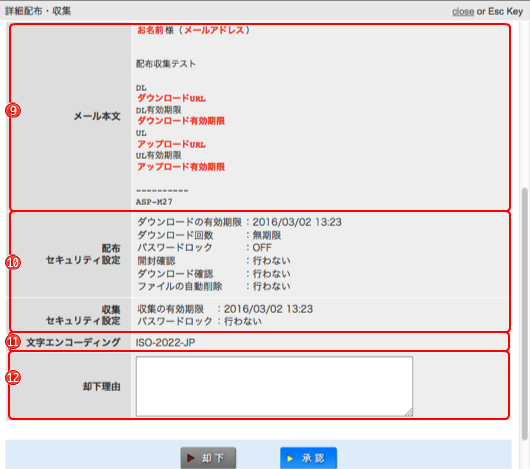Click the 収集セキュリティ設定 label
Image resolution: width=530 pixels, height=469 pixels.
83,315
